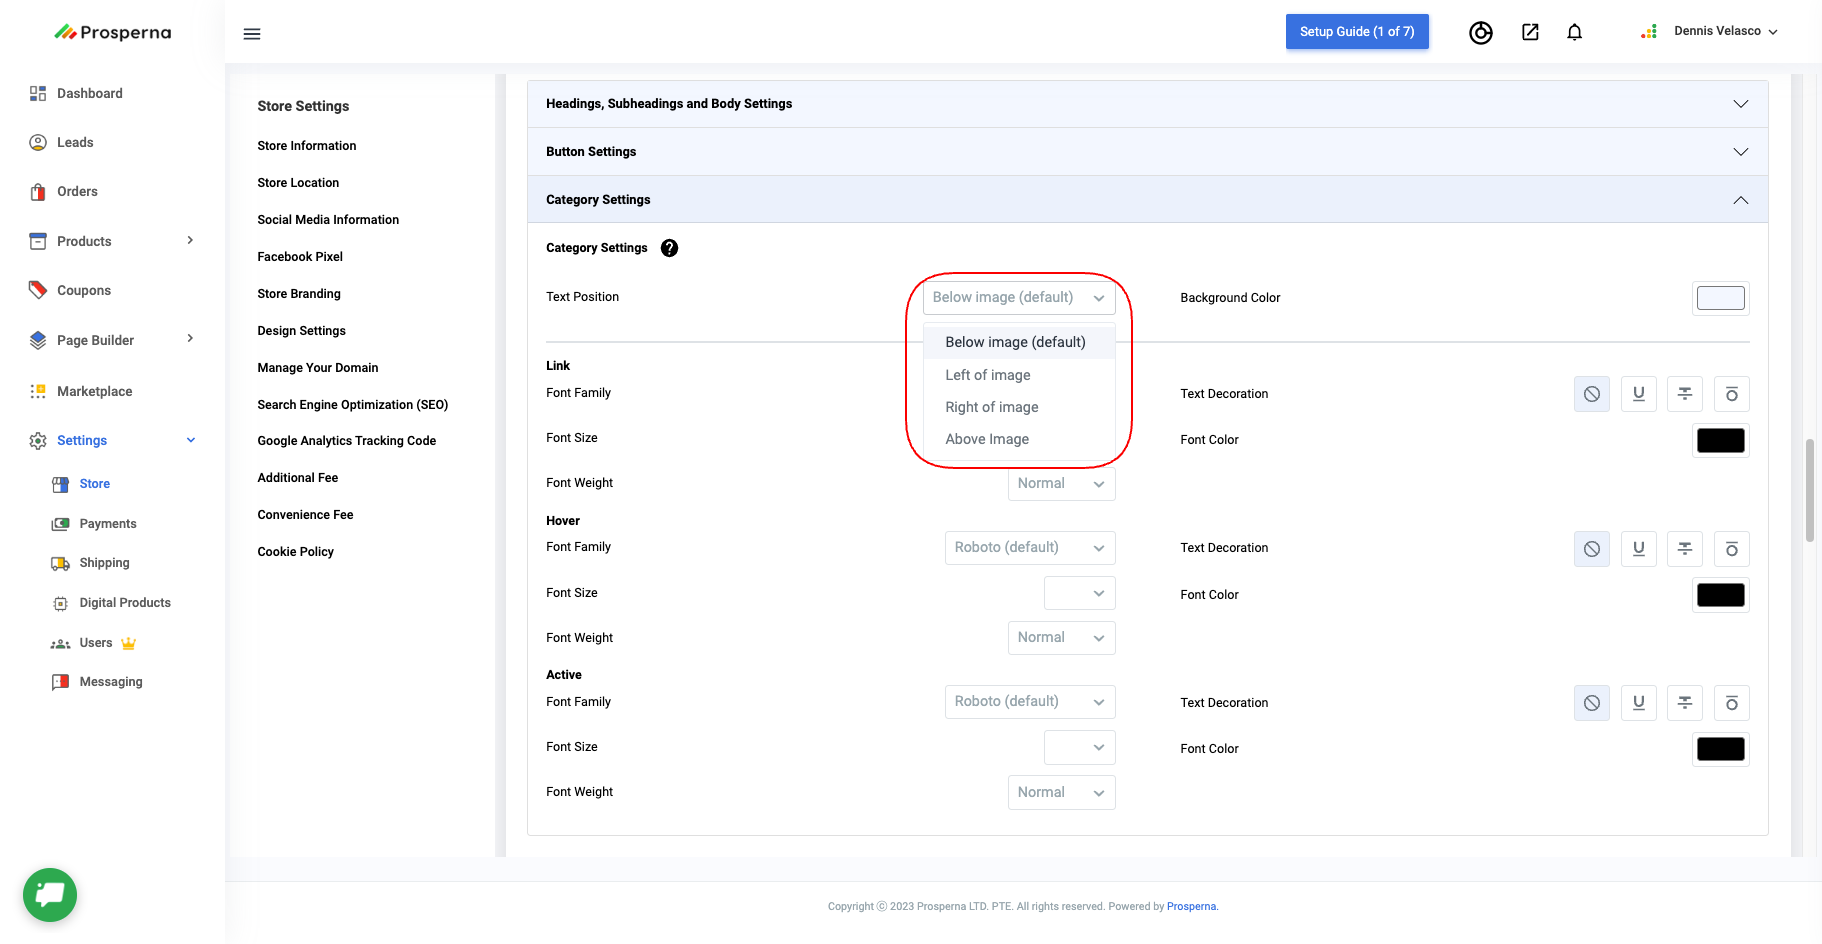
Task: Open the notifications bell
Action: 1574,33
